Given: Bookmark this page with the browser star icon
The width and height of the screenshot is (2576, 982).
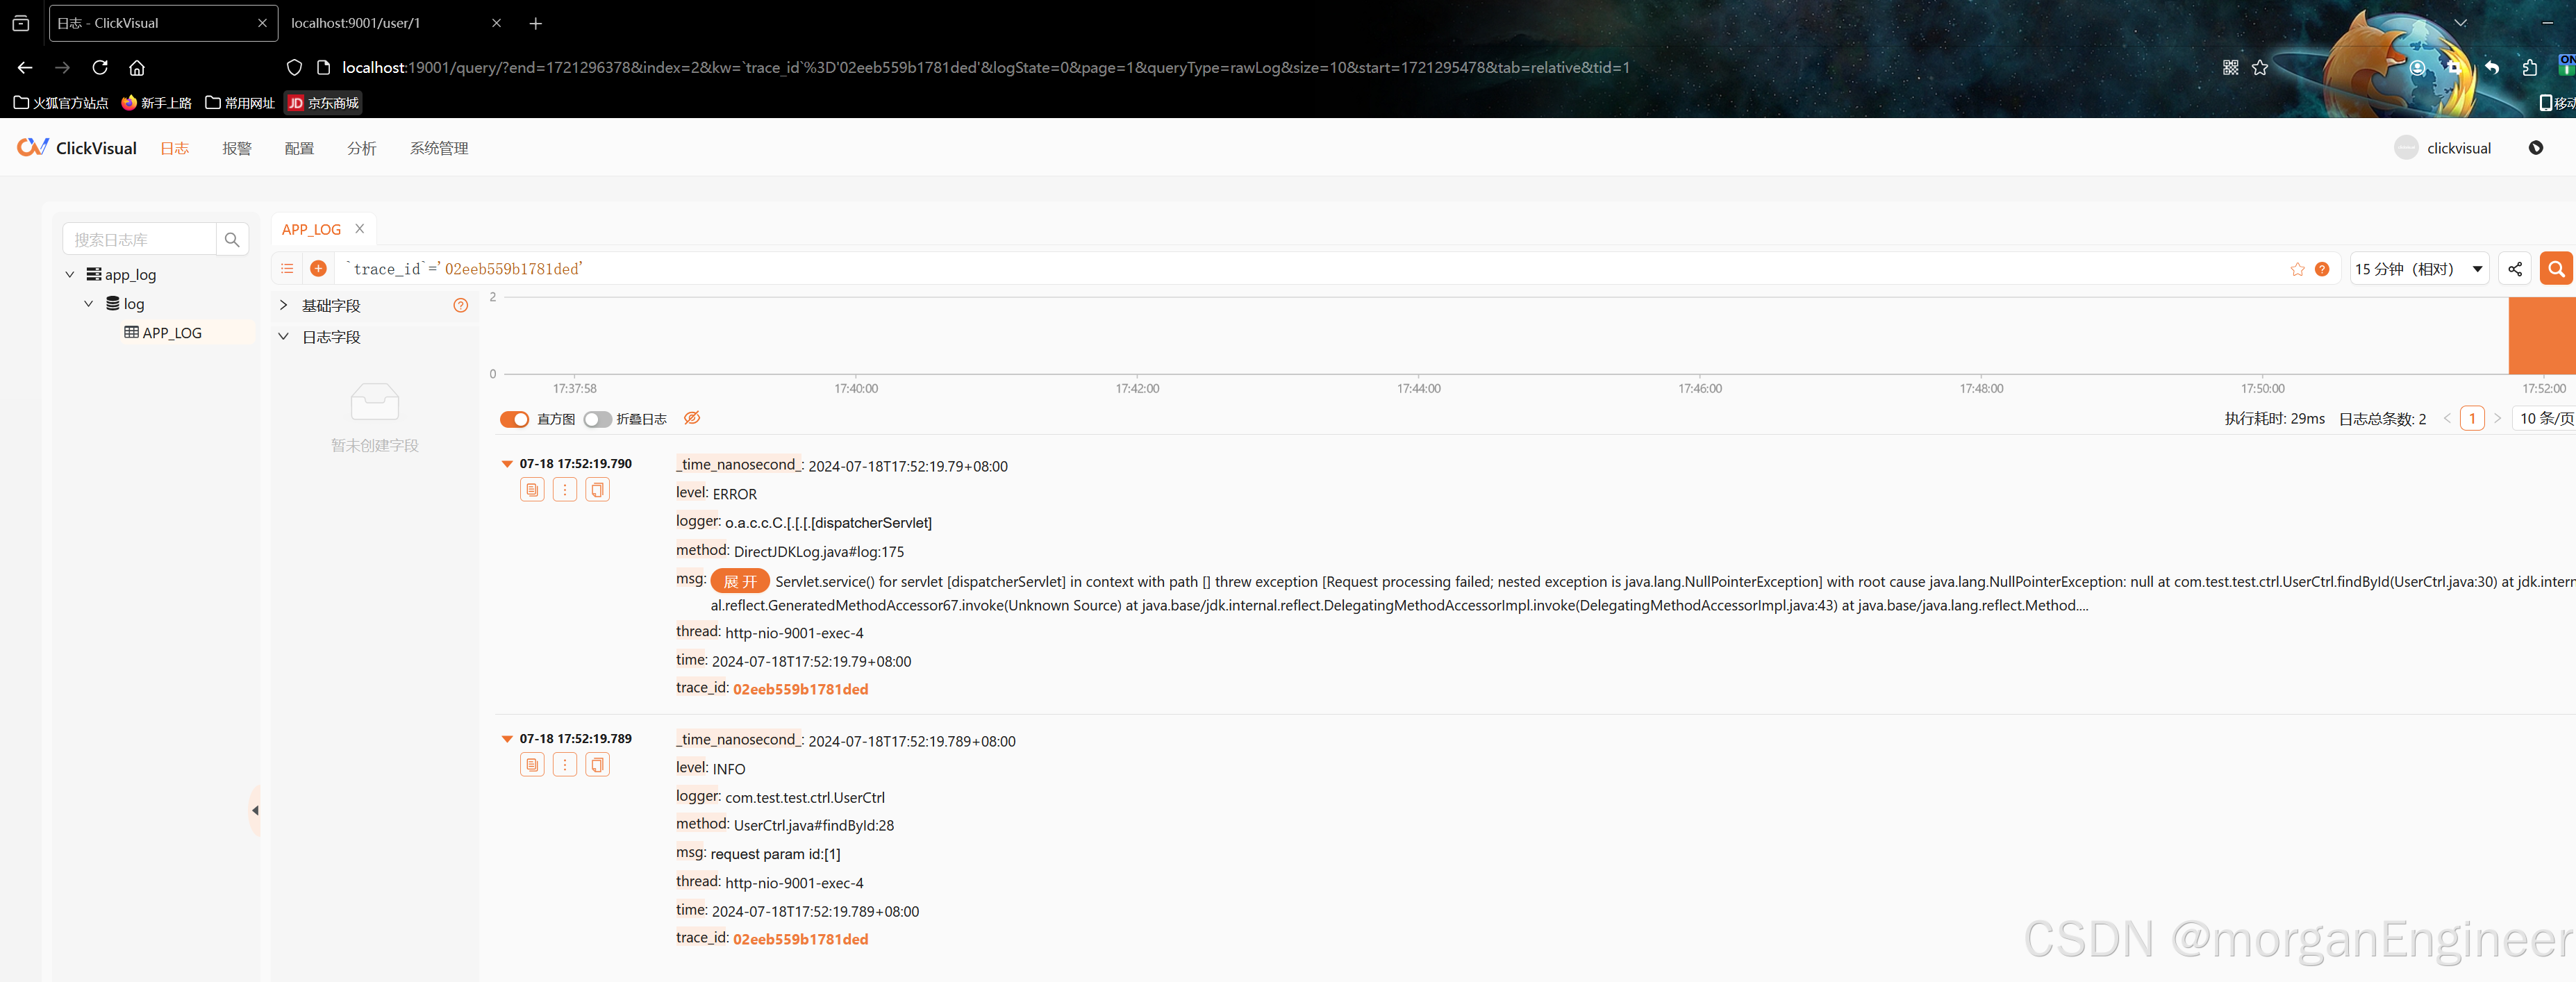Looking at the screenshot, I should click(2260, 68).
